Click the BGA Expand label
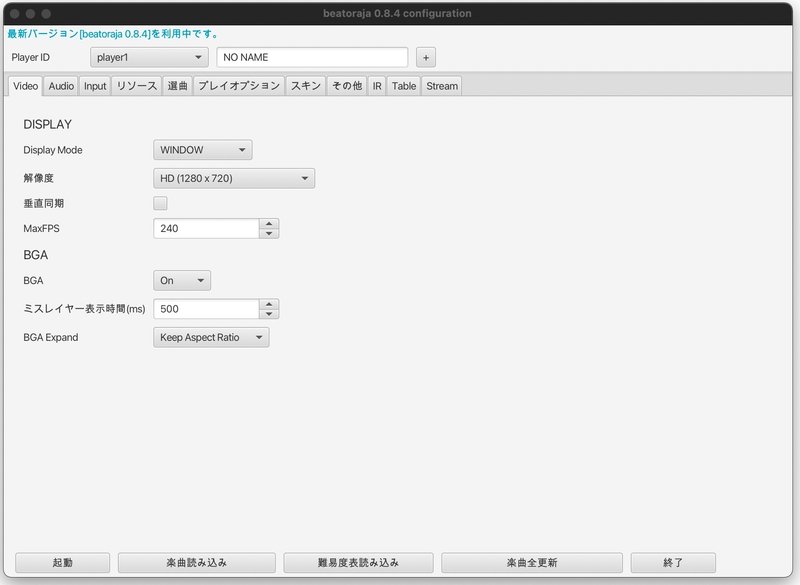This screenshot has width=800, height=585. click(51, 337)
